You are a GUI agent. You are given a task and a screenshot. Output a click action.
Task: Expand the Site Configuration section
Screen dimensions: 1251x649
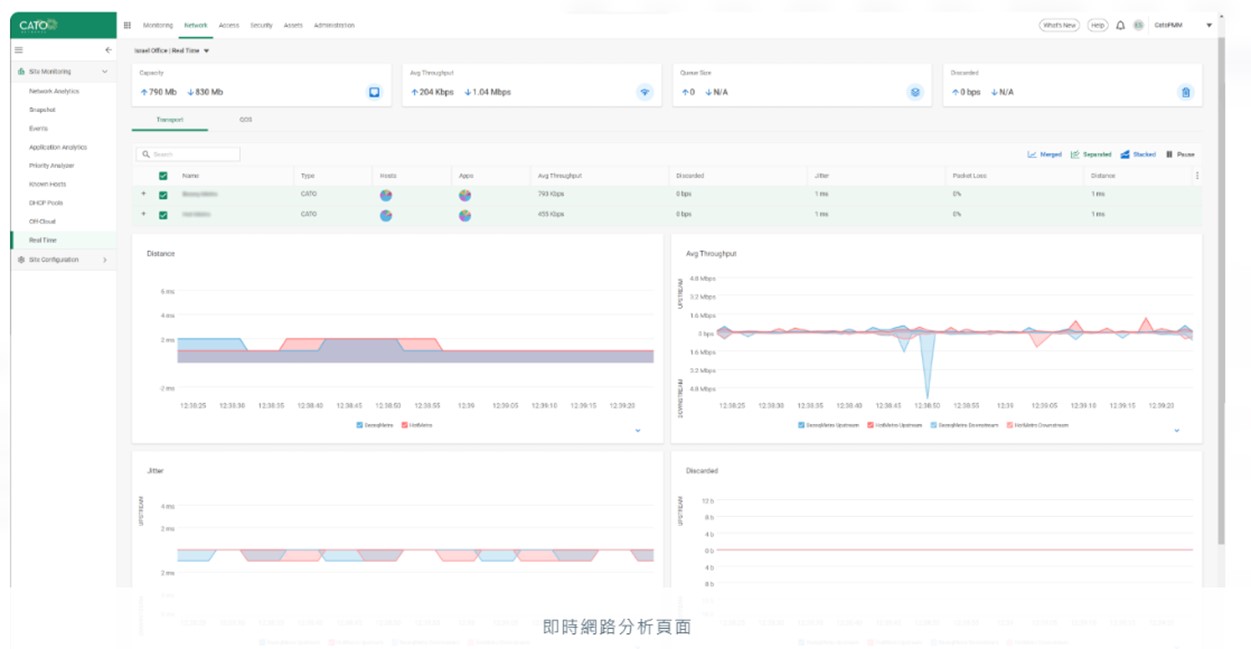click(104, 260)
